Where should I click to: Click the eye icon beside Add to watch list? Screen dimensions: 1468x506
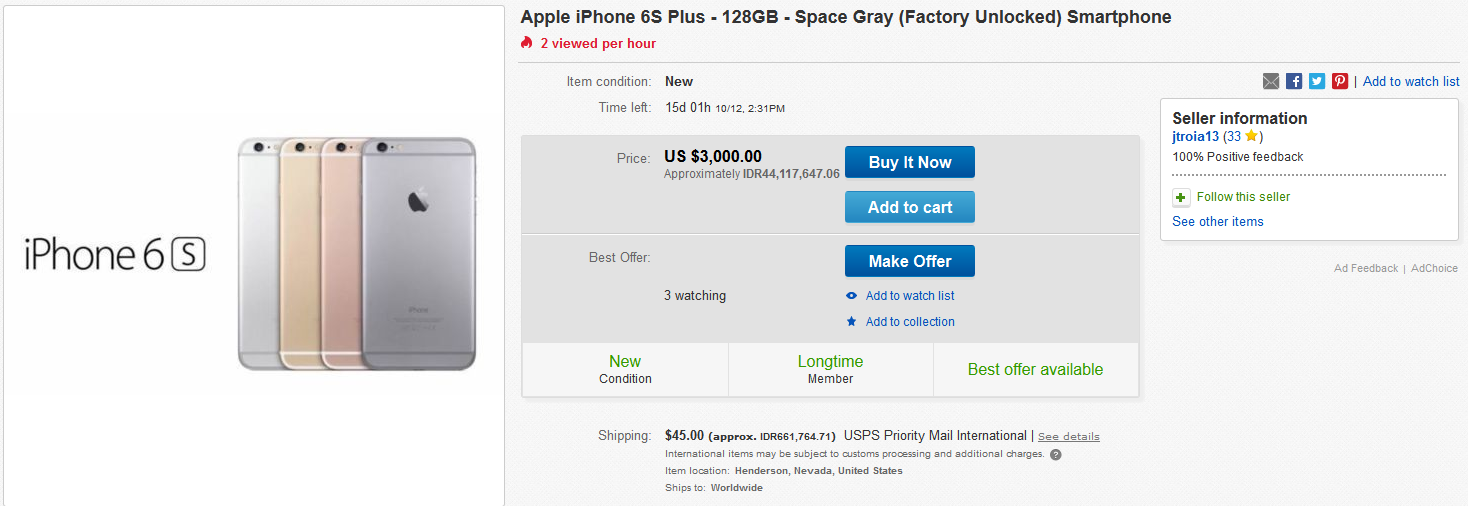852,296
